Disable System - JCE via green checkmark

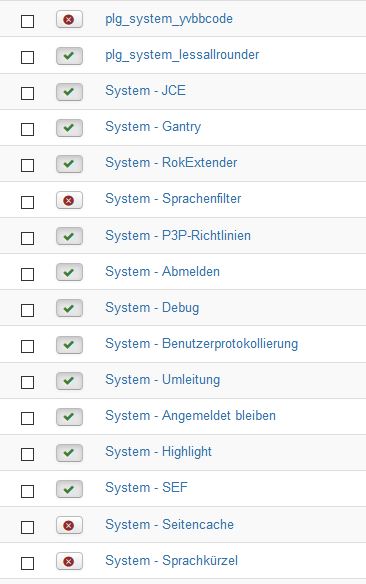pos(69,92)
